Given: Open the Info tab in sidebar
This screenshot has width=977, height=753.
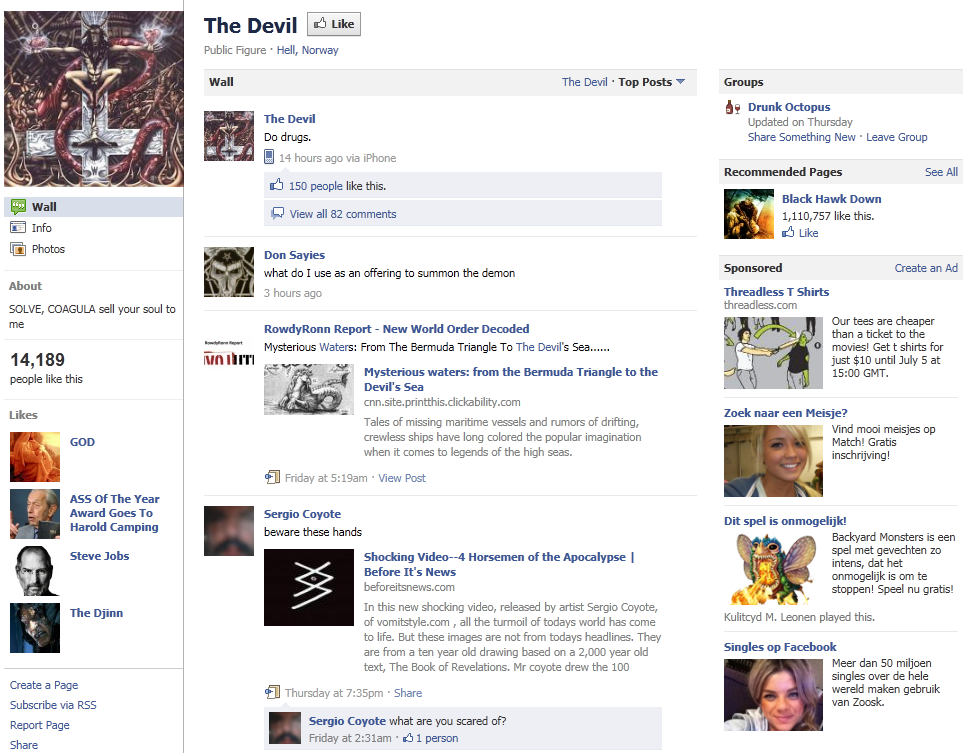Looking at the screenshot, I should tap(42, 228).
